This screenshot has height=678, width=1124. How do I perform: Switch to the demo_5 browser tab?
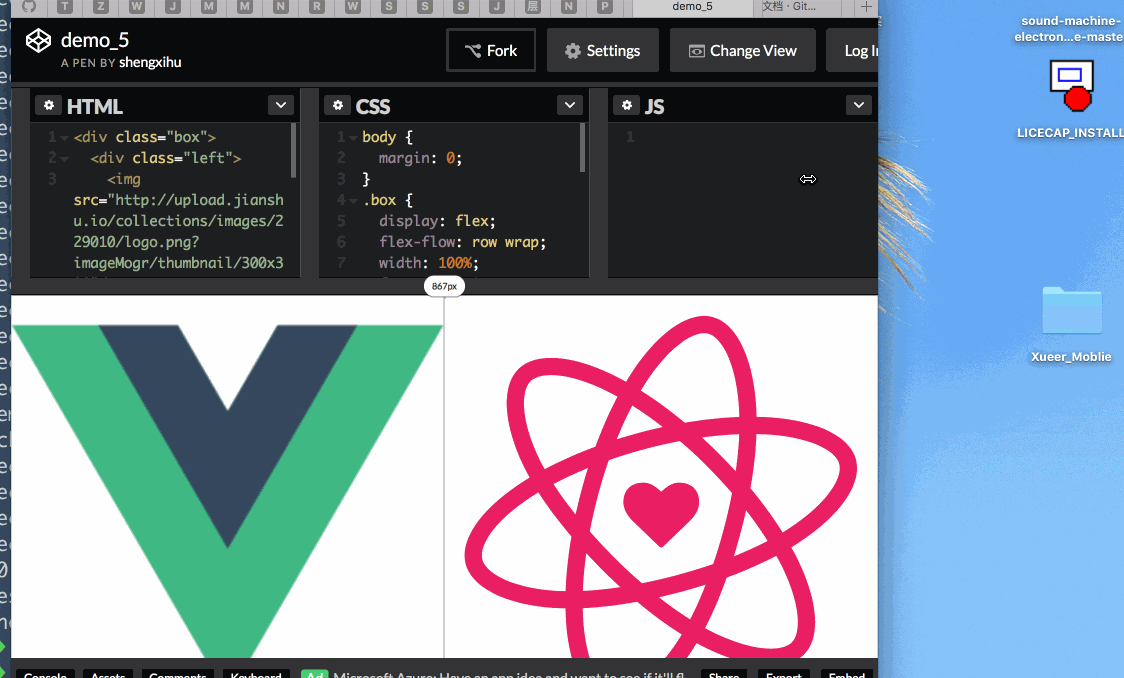[x=692, y=6]
